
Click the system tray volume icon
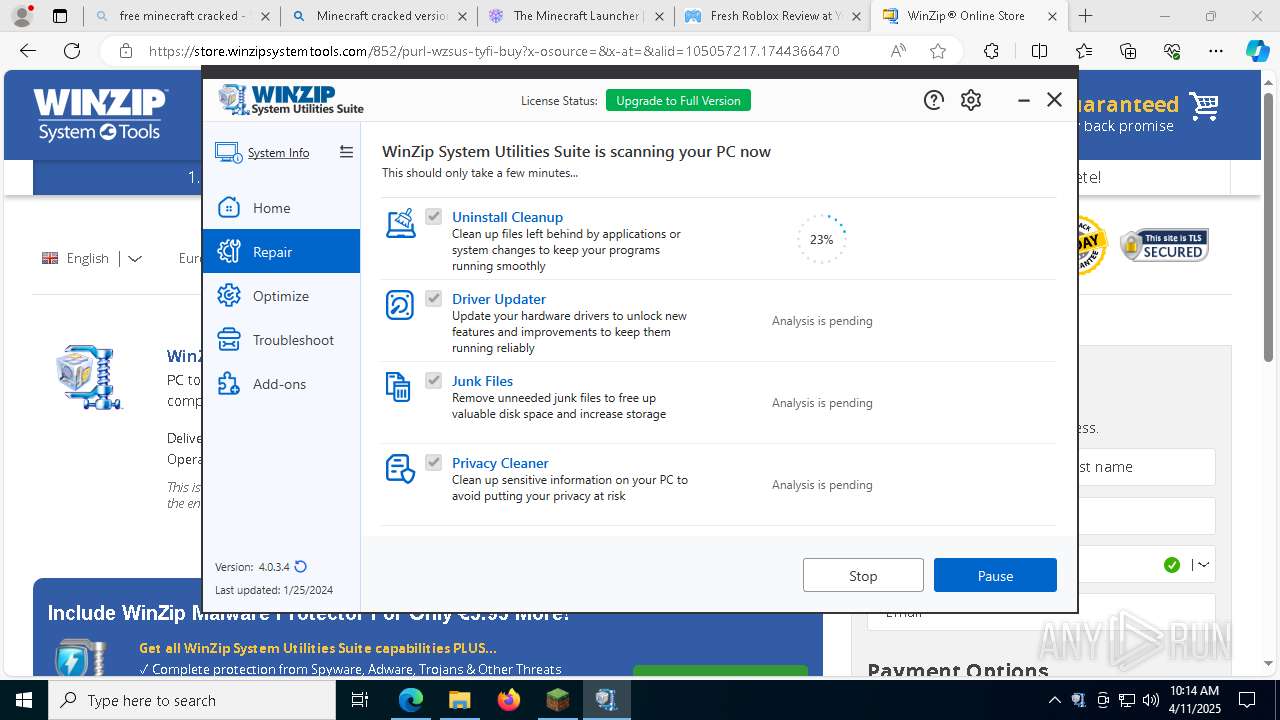click(x=1151, y=700)
